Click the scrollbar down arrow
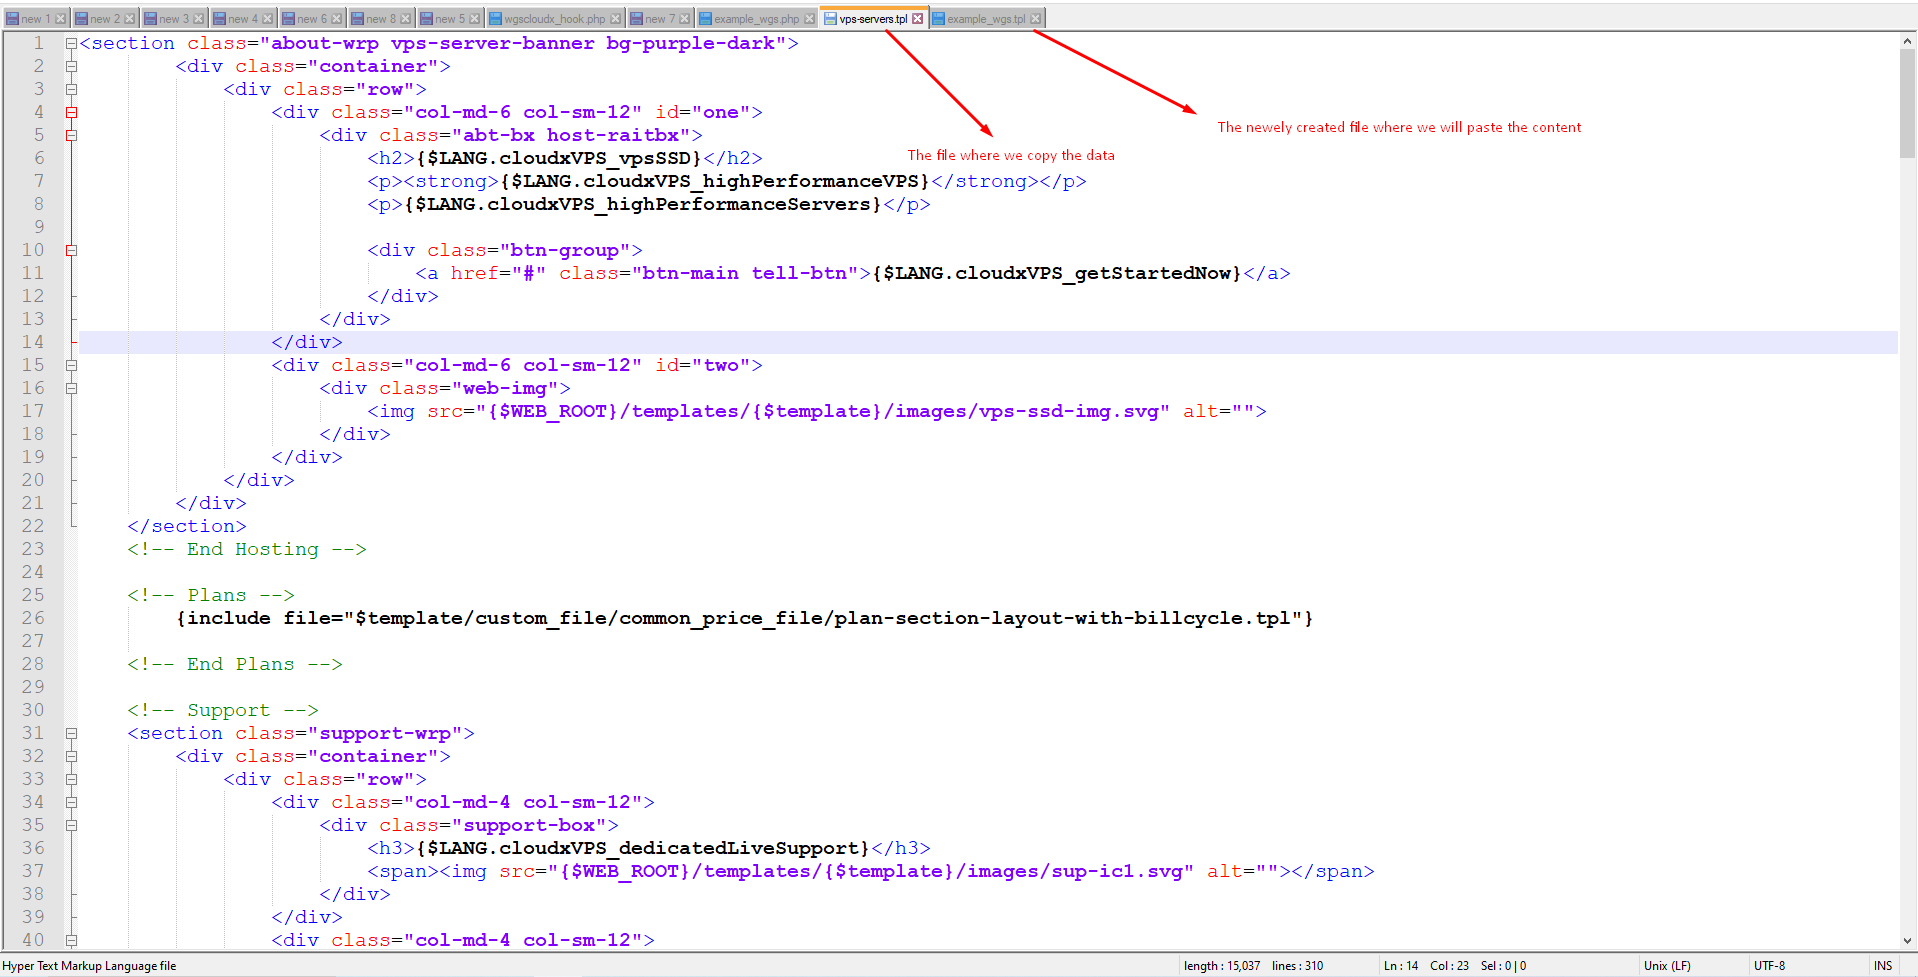 pos(1907,940)
